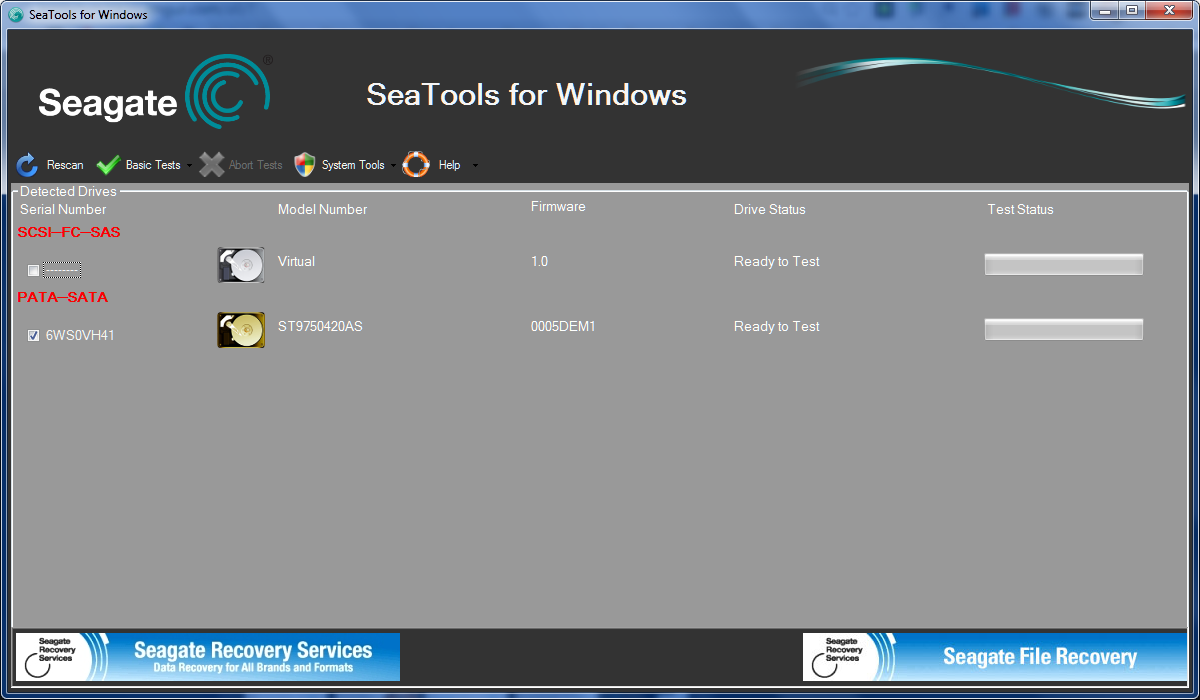Viewport: 1200px width, 700px height.
Task: Click the green checkmark Basic Tests icon
Action: pos(108,165)
